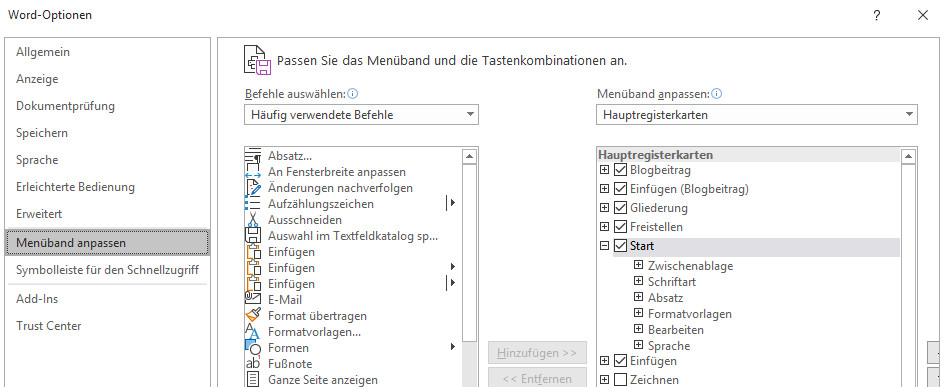The height and width of the screenshot is (387, 946).
Task: Select the Menüband anpassen category
Action: pos(107,243)
